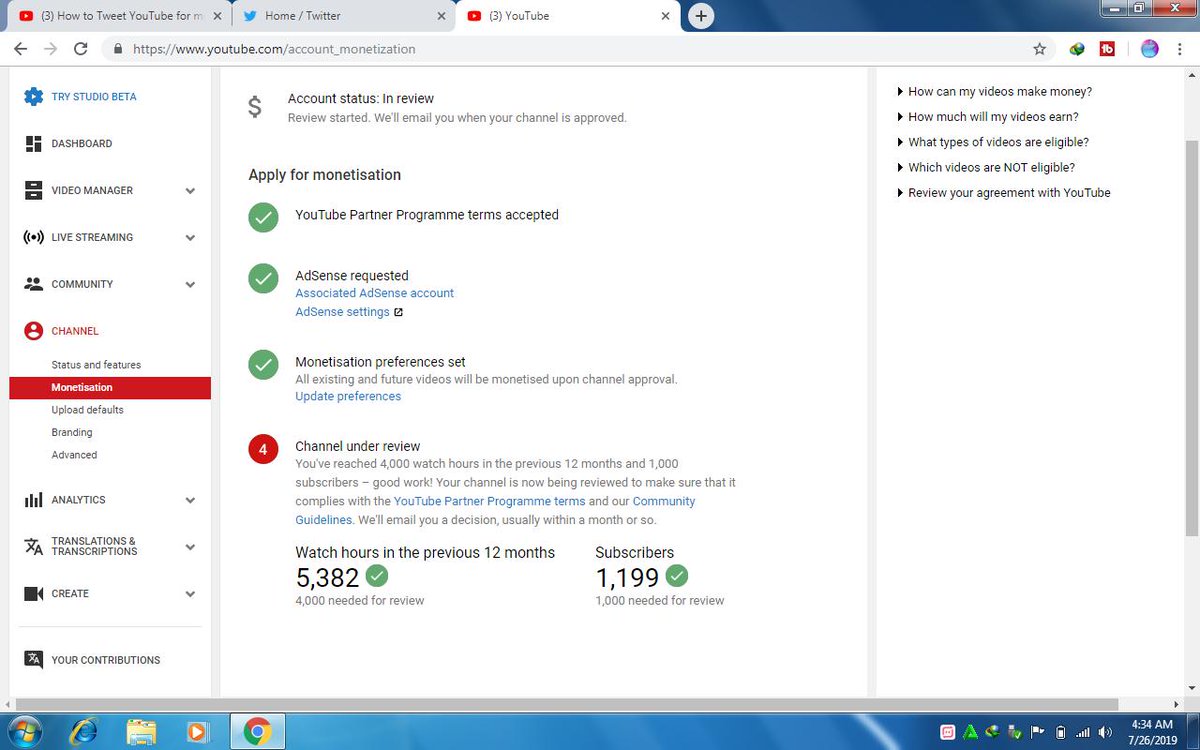The width and height of the screenshot is (1200, 750).
Task: Open the Chrome three-dot menu
Action: click(x=1180, y=48)
